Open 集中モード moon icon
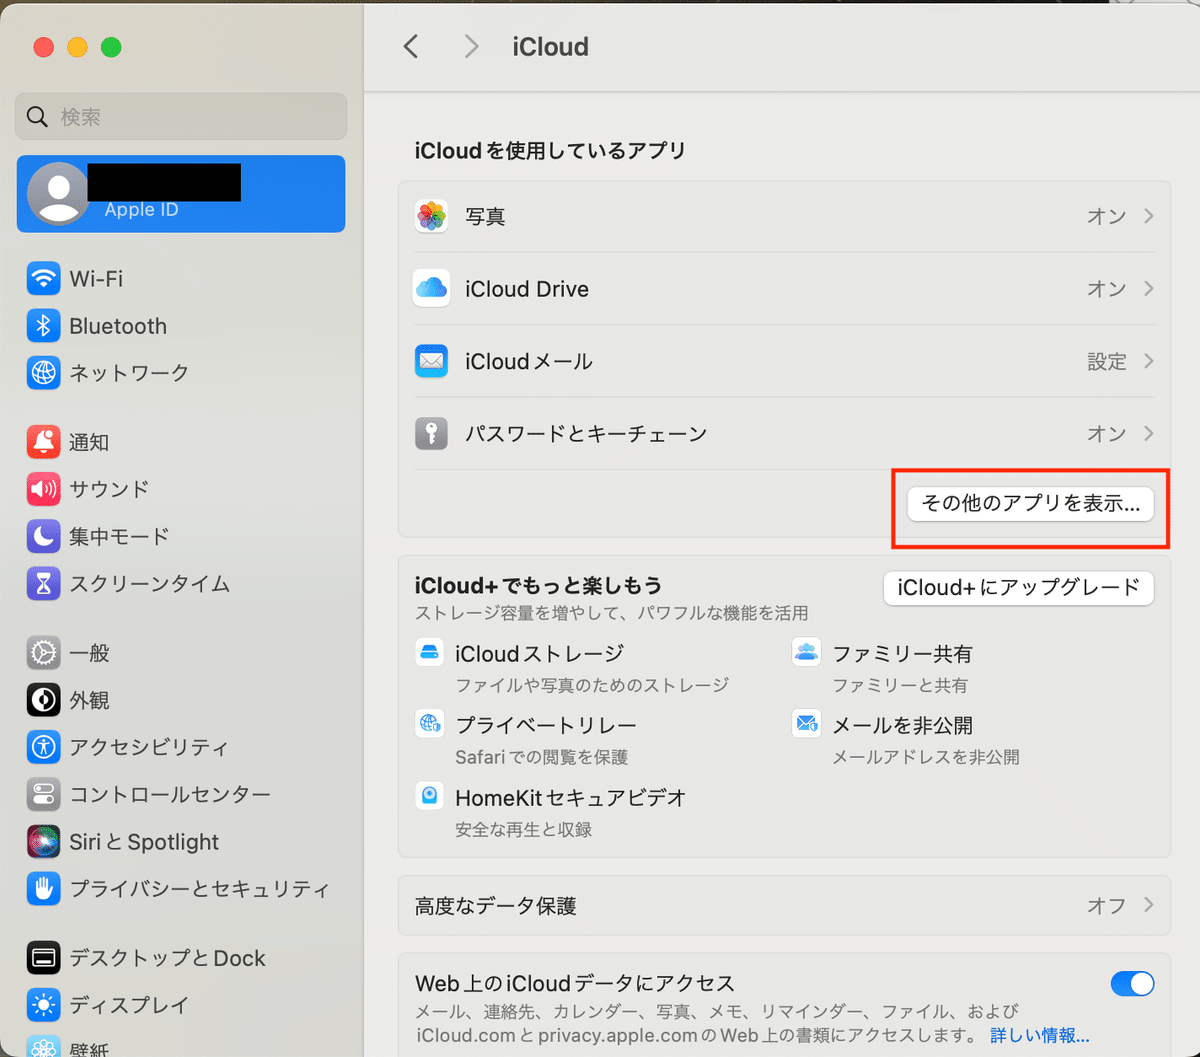This screenshot has height=1057, width=1200. pyautogui.click(x=43, y=536)
